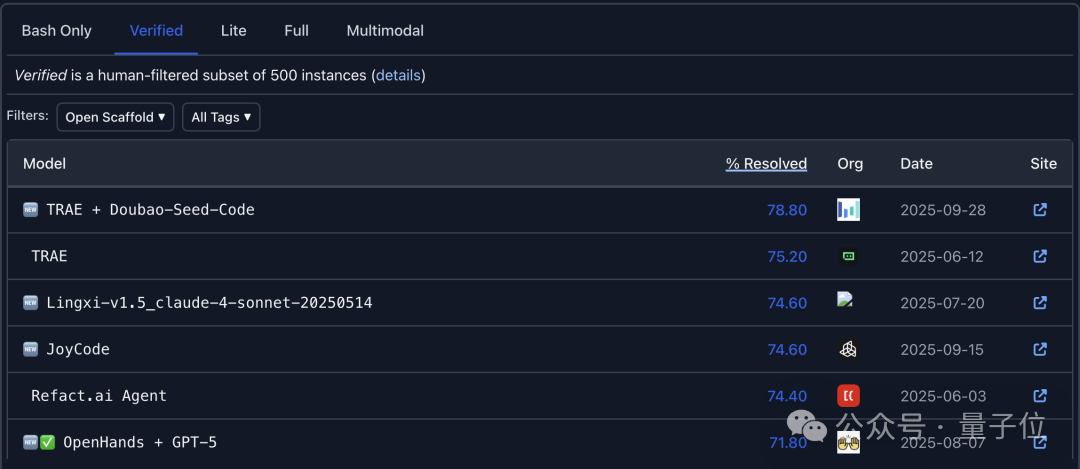Open the Full leaderboard tab
Viewport: 1080px width, 469px height.
tap(296, 31)
